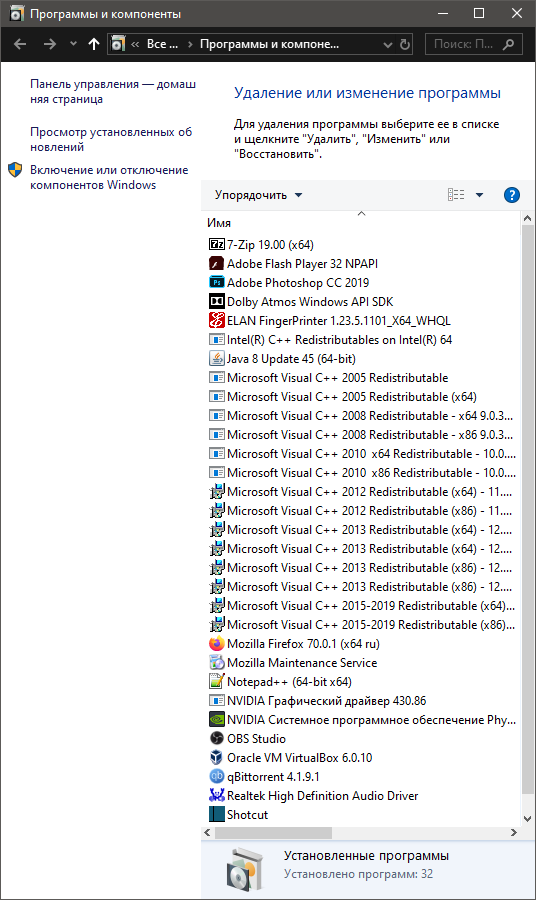The image size is (536, 900).
Task: Click the qBittorrent 4.1.9.1 icon
Action: click(216, 776)
